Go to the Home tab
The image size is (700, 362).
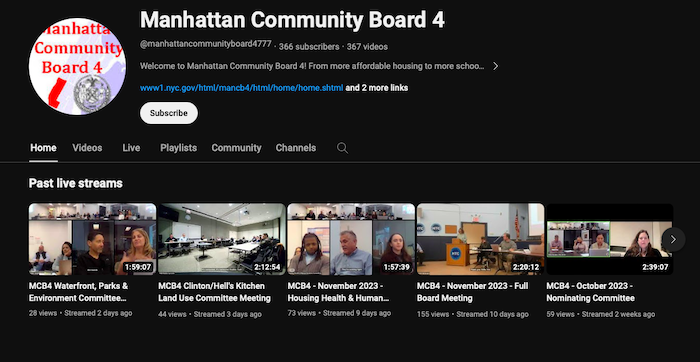[43, 148]
